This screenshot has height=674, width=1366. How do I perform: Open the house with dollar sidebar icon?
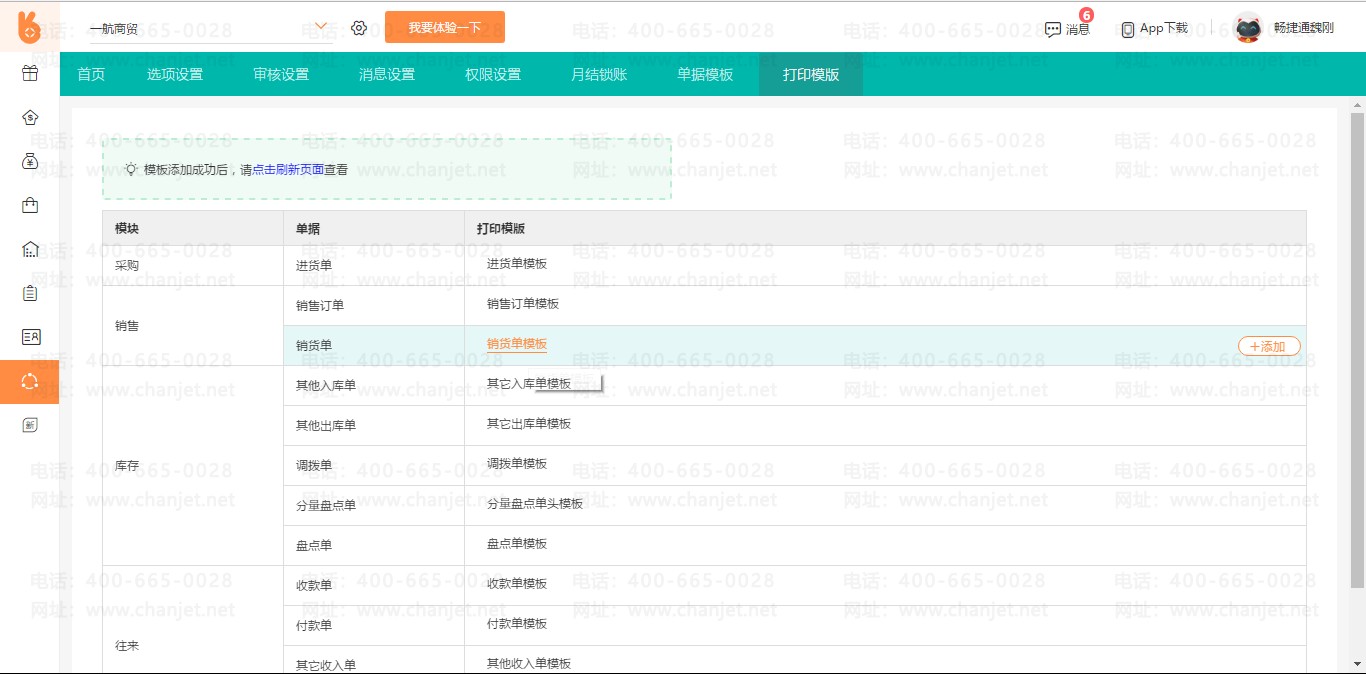tap(30, 117)
